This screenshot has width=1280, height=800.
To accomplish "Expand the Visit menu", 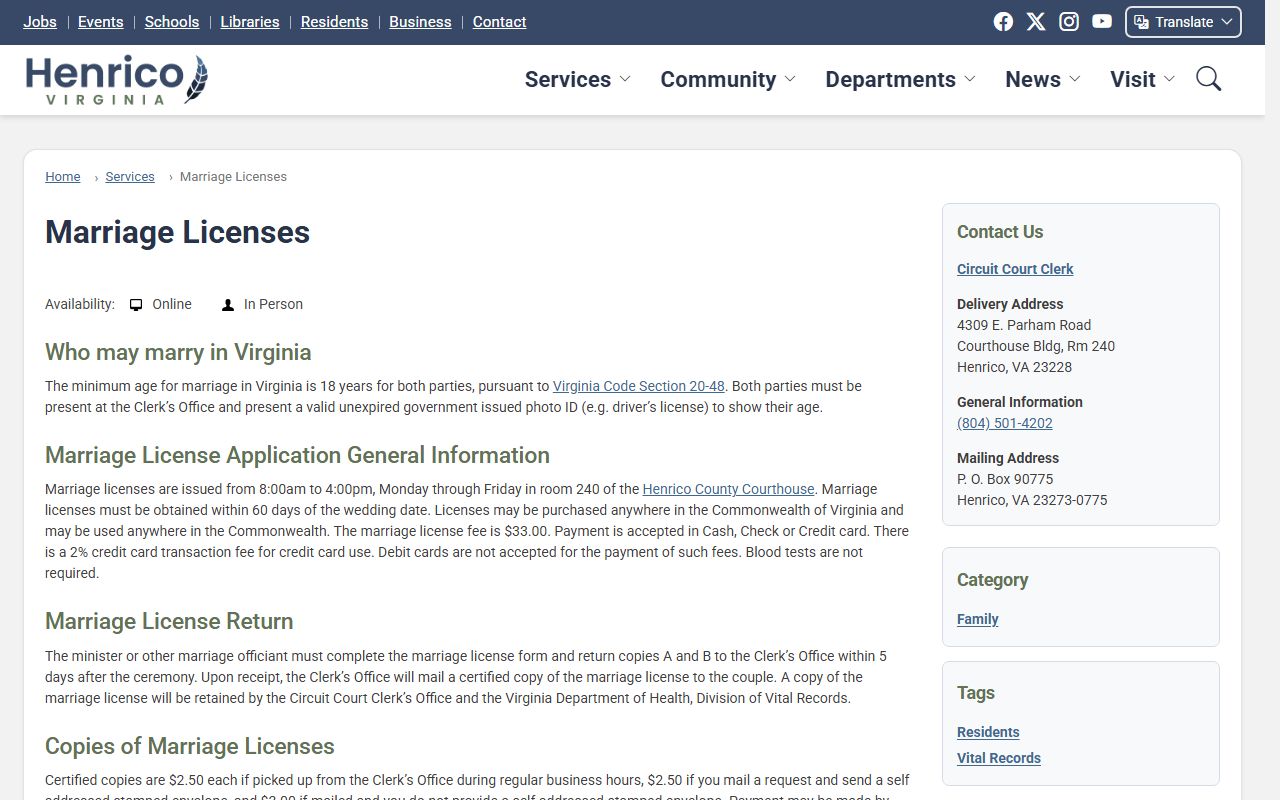I will 1142,79.
